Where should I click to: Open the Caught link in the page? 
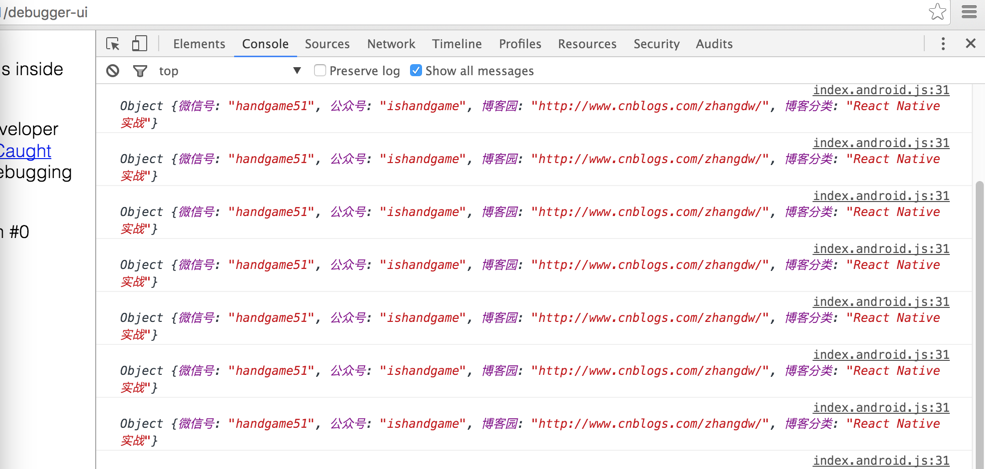point(25,151)
